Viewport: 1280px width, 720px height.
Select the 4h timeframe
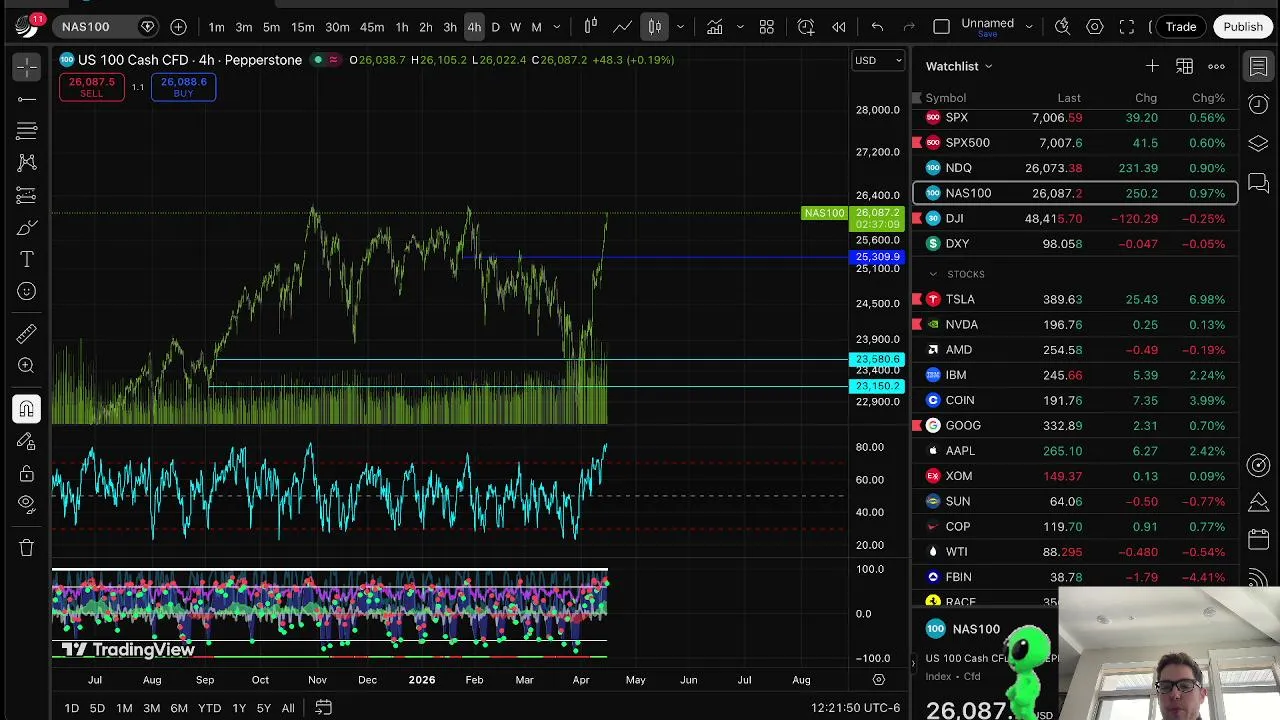coord(473,27)
